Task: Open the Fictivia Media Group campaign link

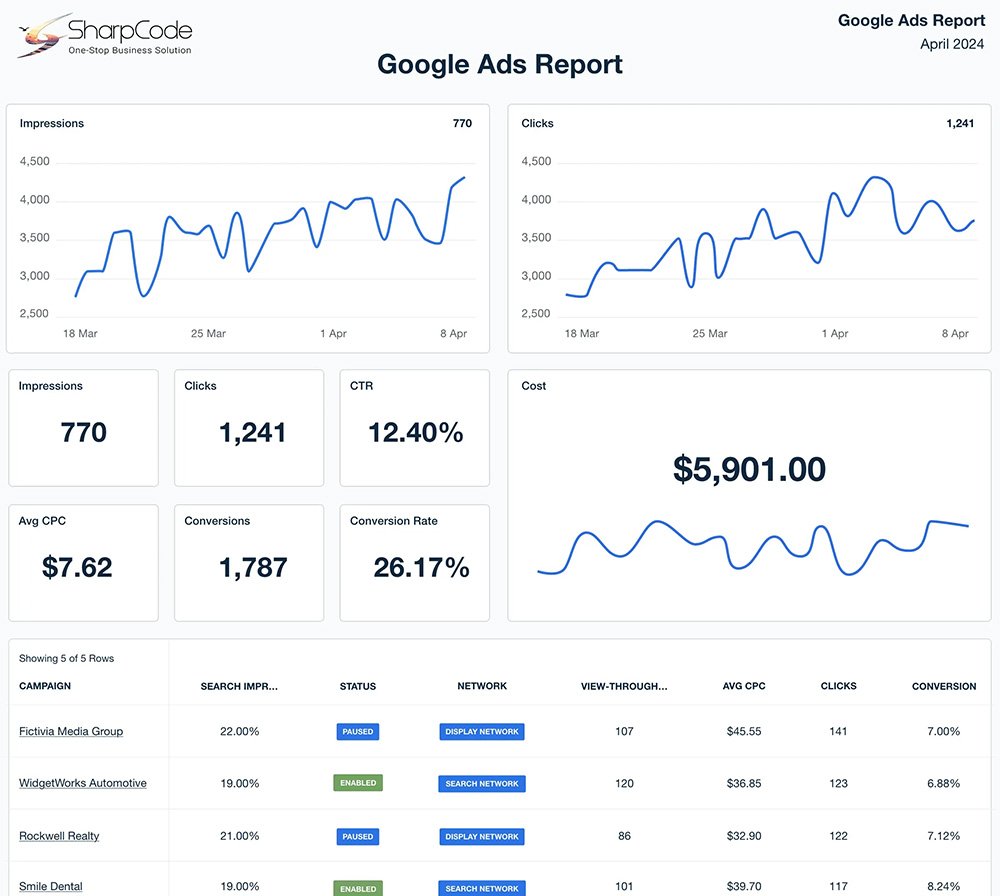Action: click(71, 731)
